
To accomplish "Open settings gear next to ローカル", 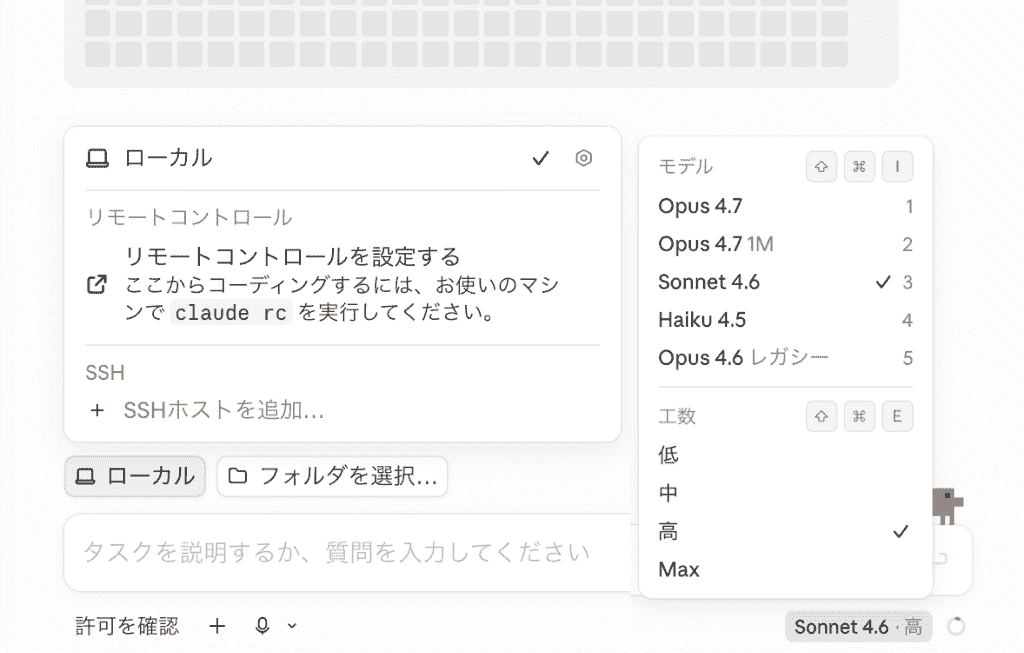I will (x=583, y=158).
